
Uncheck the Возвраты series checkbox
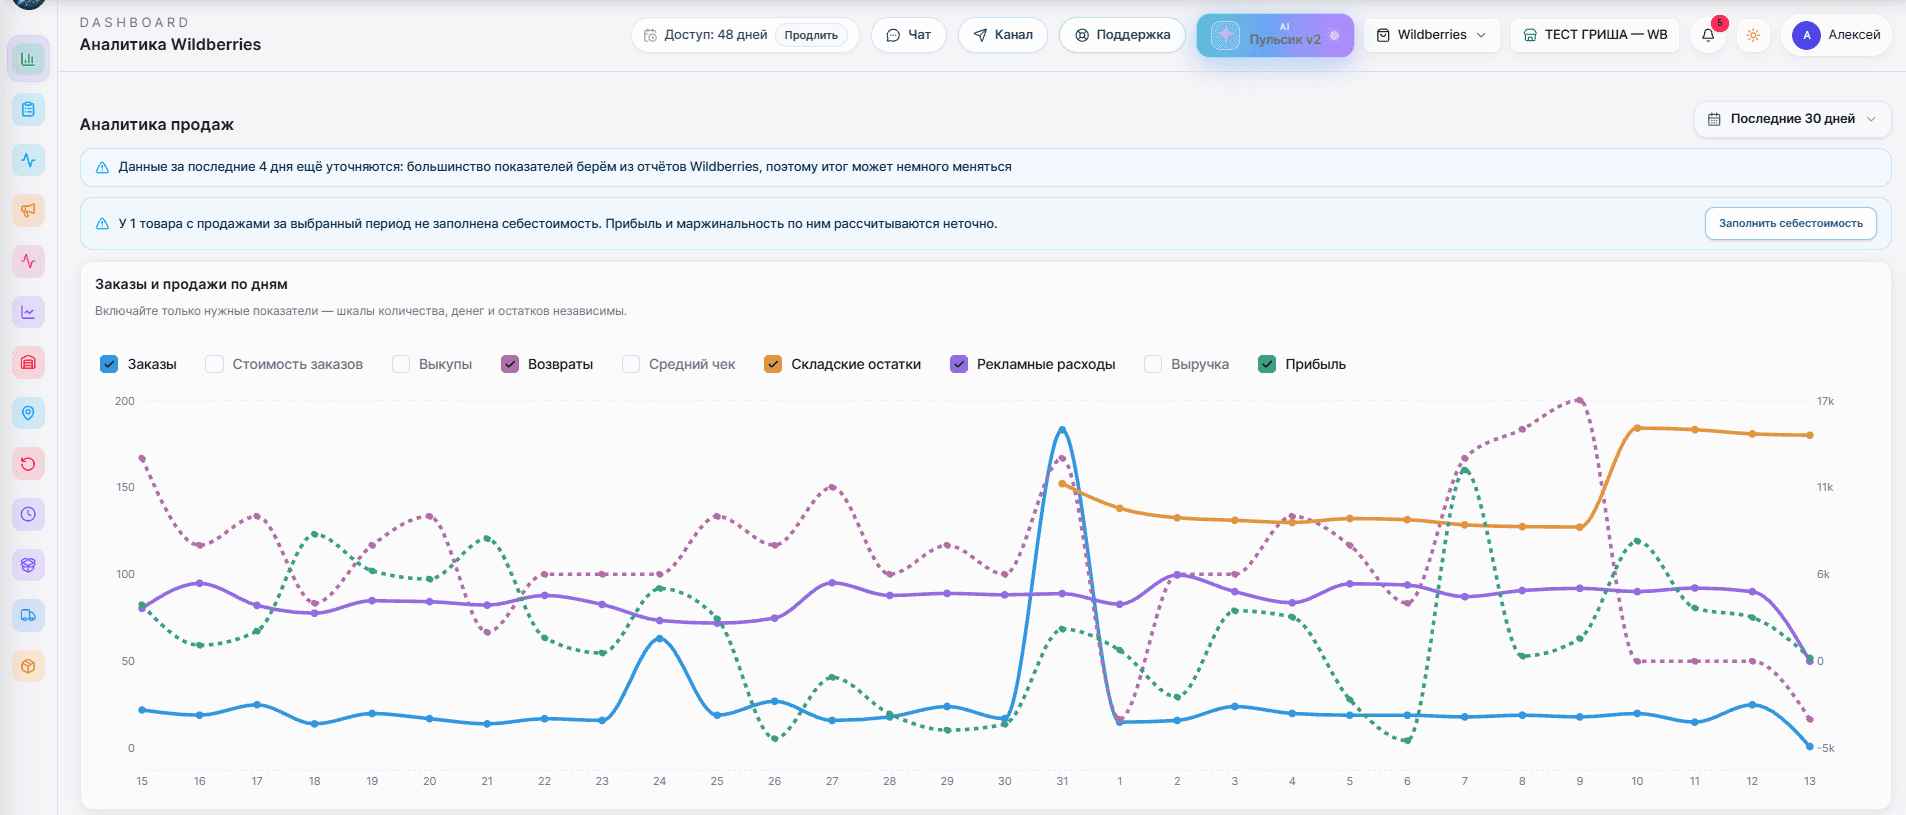(x=510, y=364)
